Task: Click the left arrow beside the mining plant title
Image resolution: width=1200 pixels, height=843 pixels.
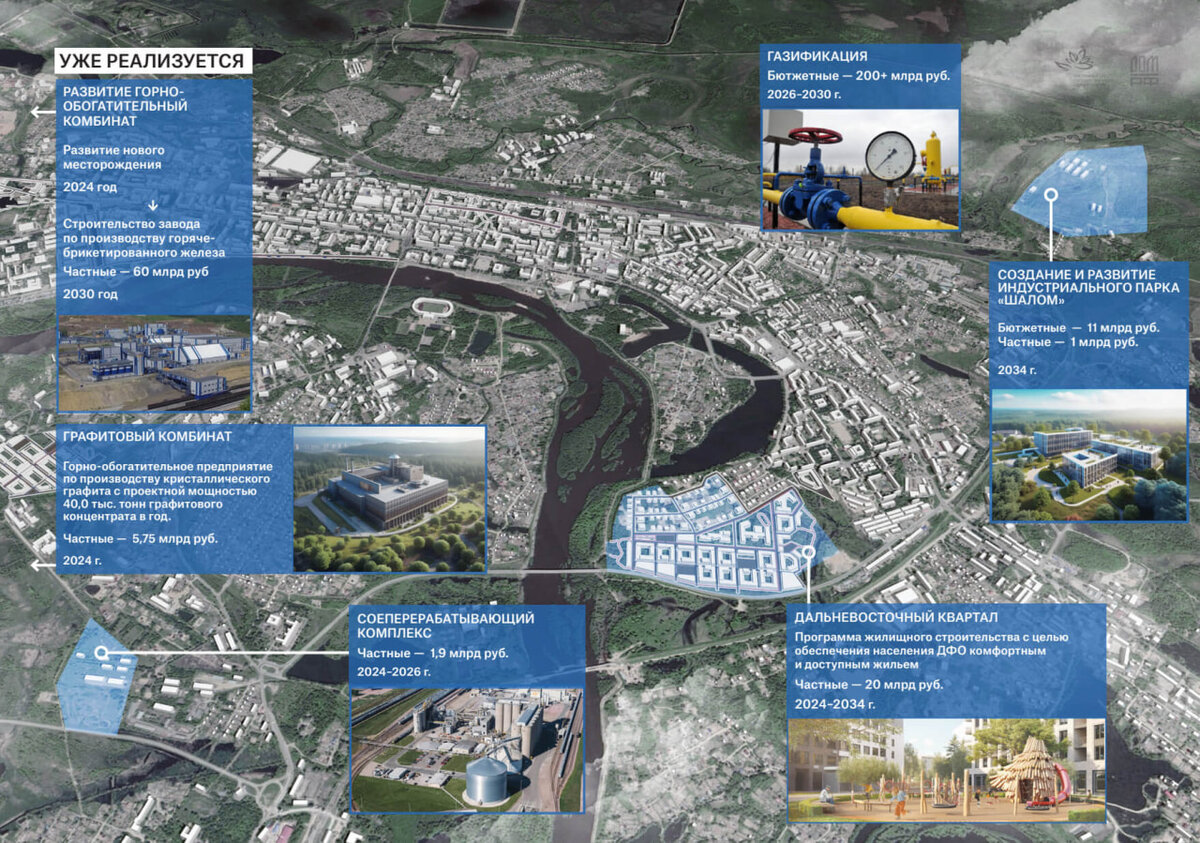Action: coord(42,112)
